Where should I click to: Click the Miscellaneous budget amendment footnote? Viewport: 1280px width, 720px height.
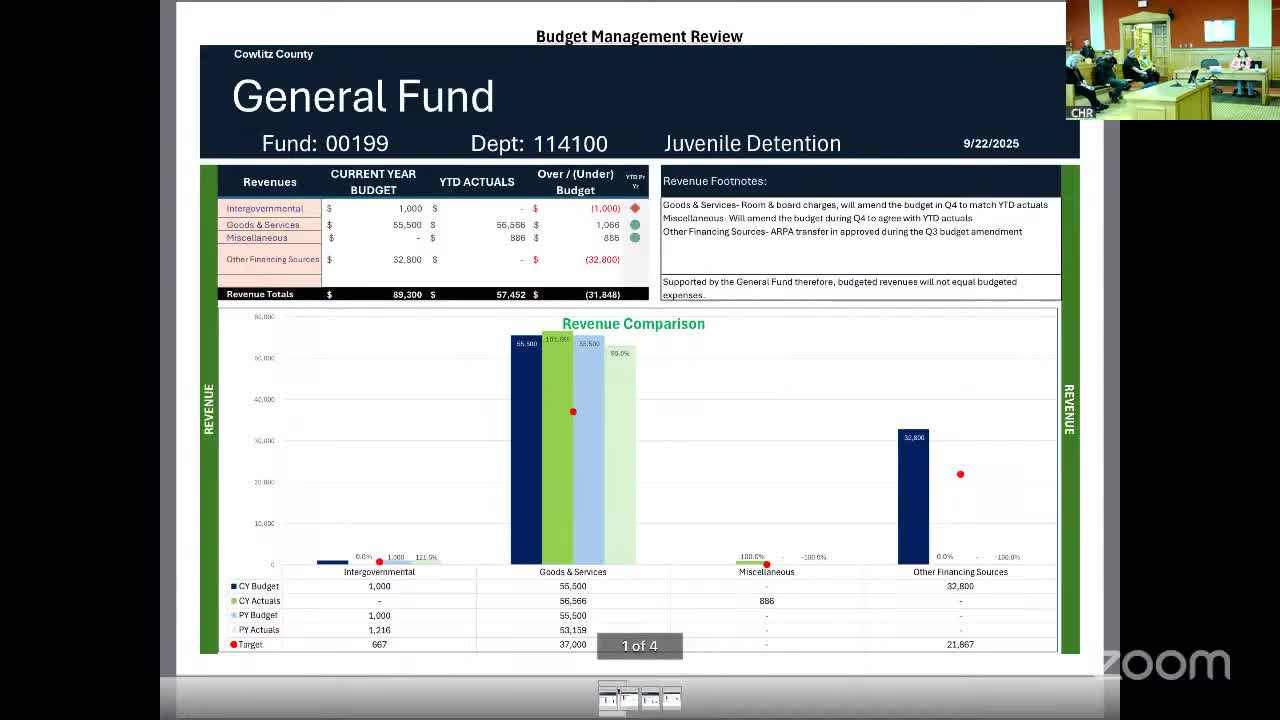[x=817, y=218]
